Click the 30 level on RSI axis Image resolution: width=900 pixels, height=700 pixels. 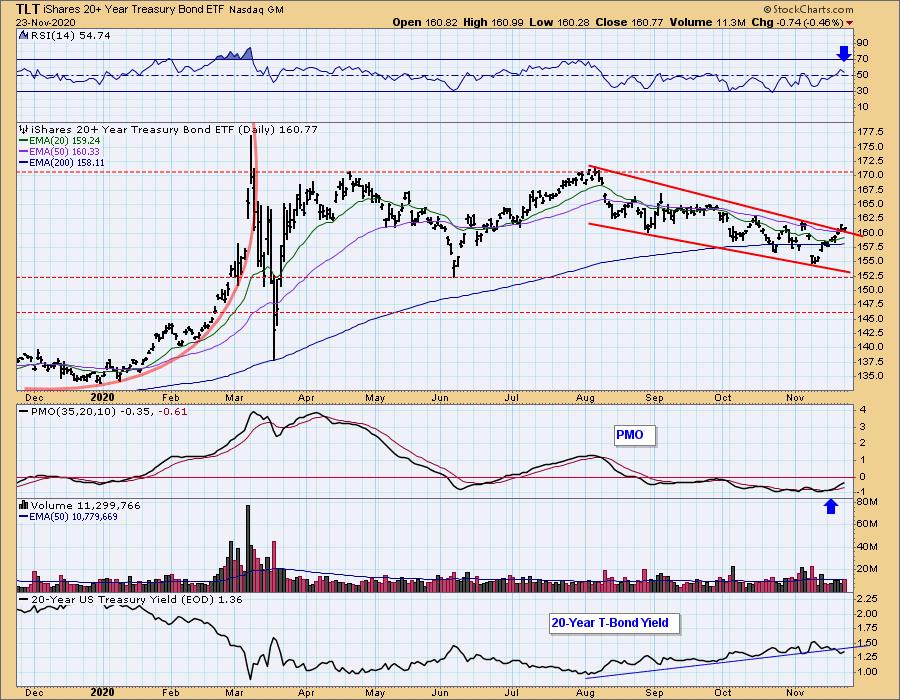tap(862, 91)
